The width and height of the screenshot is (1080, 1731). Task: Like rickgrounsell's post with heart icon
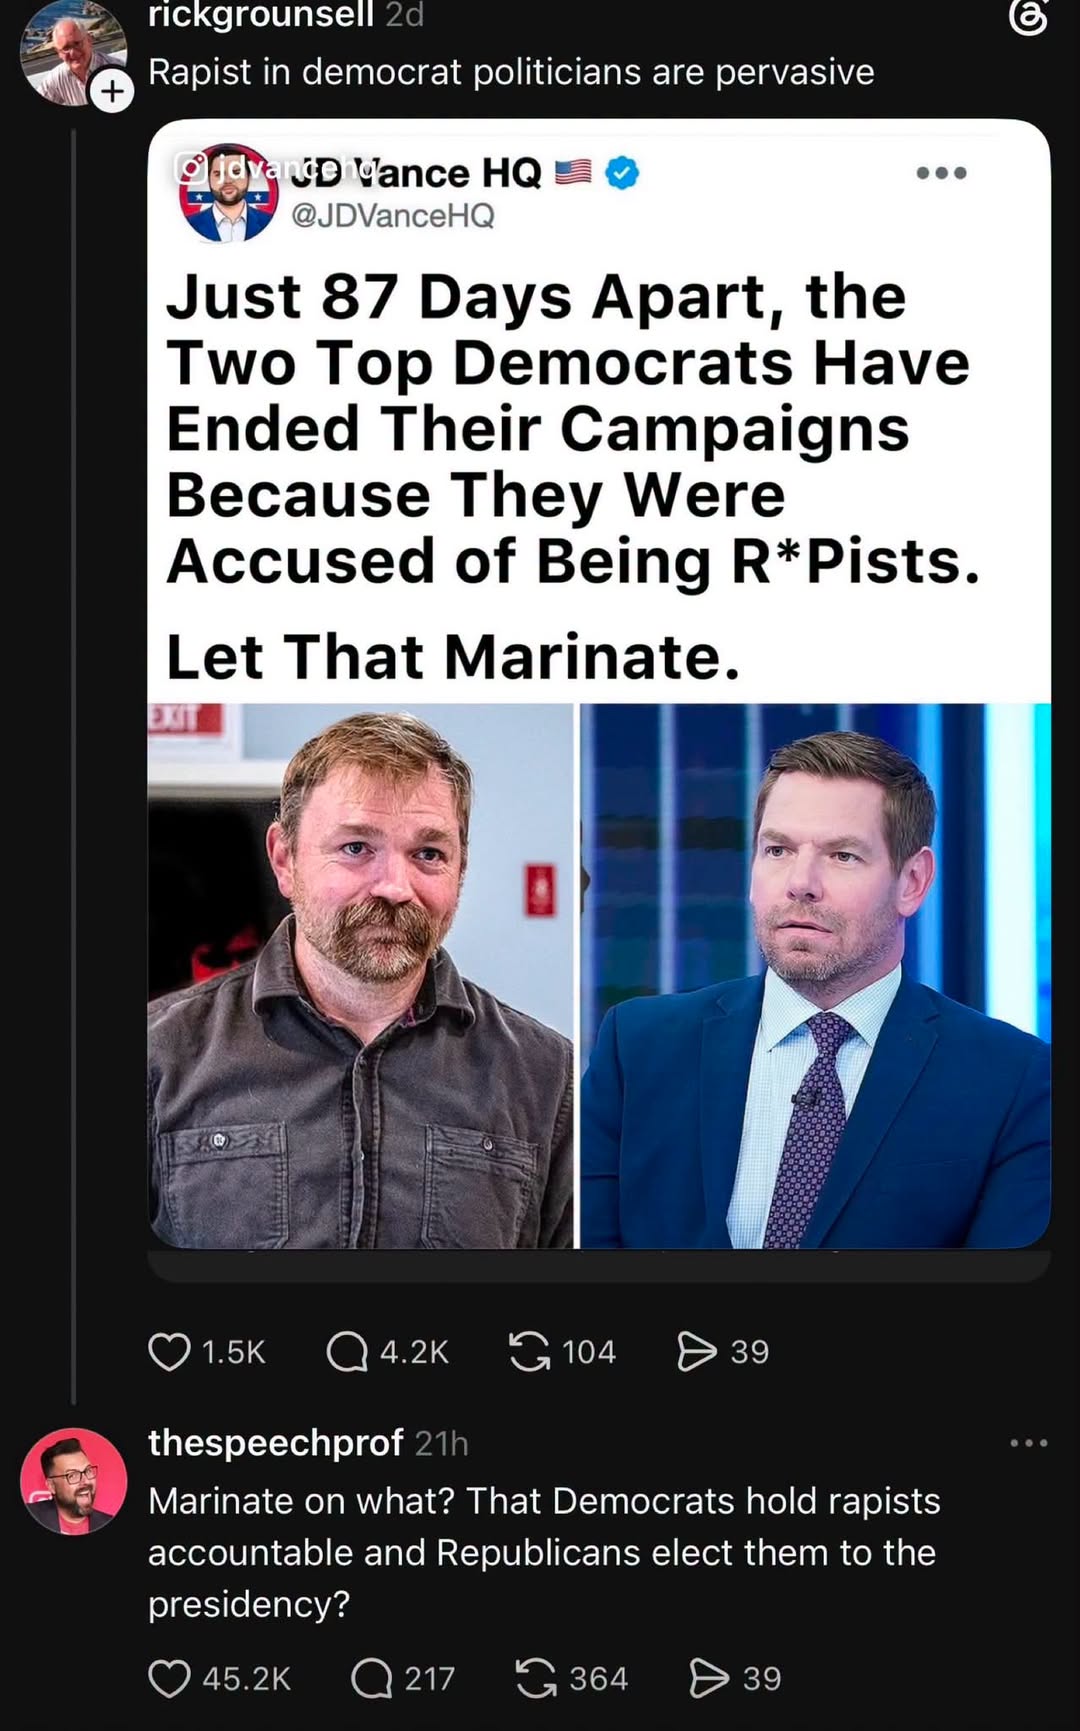(x=169, y=1352)
